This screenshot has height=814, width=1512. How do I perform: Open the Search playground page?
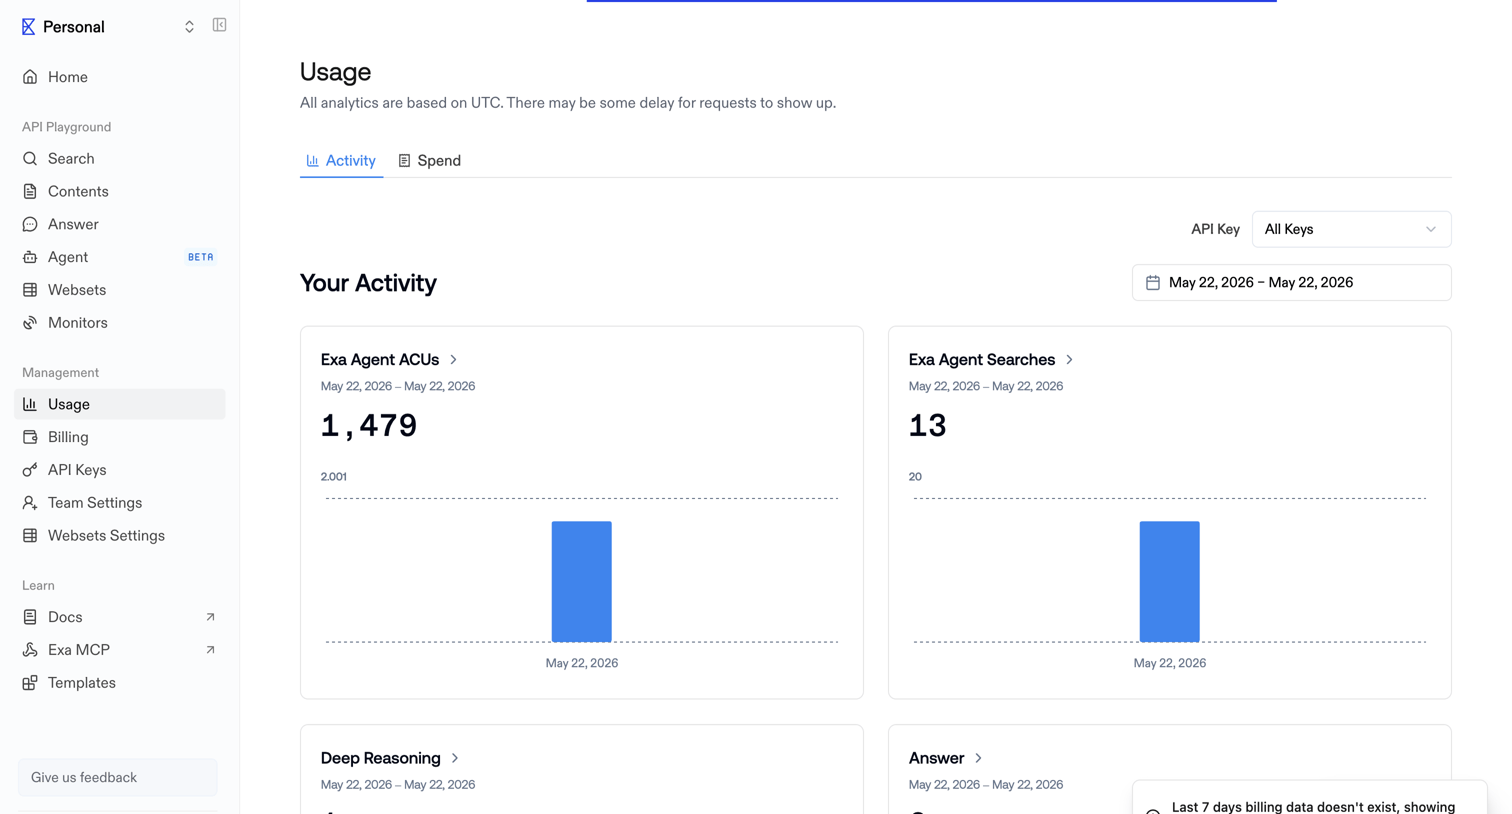point(120,159)
